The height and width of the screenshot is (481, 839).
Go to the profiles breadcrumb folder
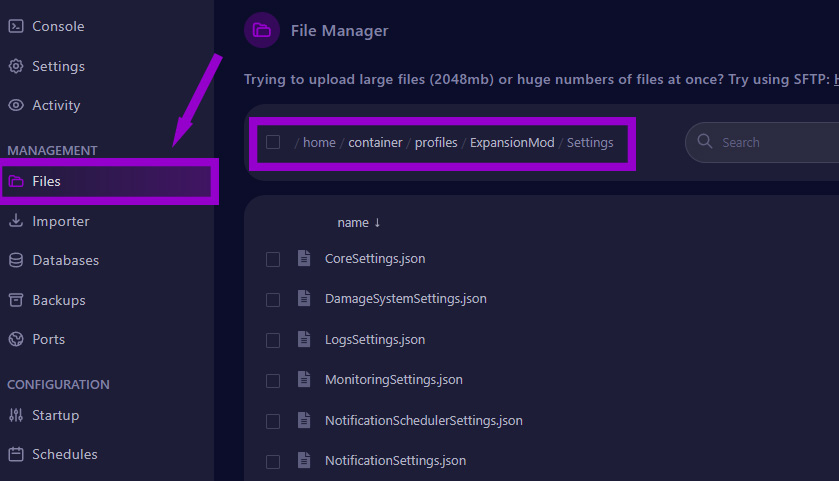tap(436, 143)
